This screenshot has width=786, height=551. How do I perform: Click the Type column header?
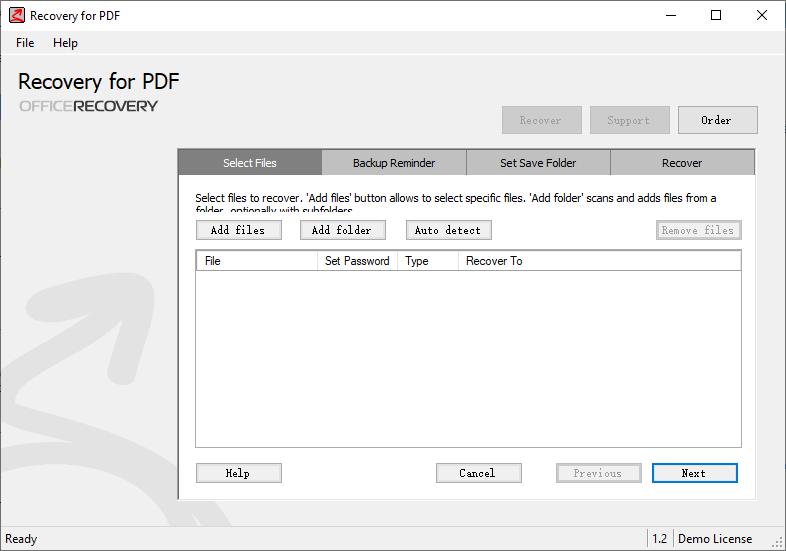(428, 261)
